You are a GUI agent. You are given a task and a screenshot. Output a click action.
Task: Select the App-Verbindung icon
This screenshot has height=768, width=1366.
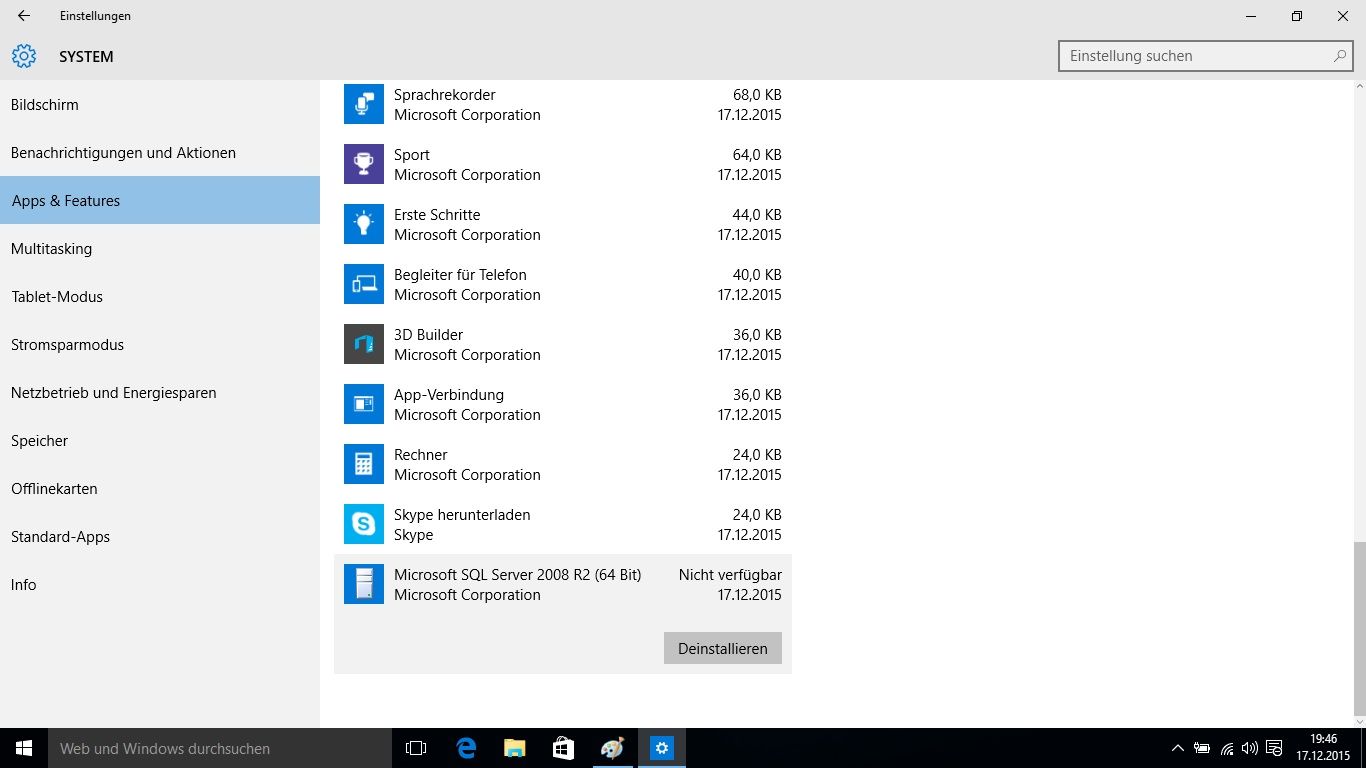point(364,404)
